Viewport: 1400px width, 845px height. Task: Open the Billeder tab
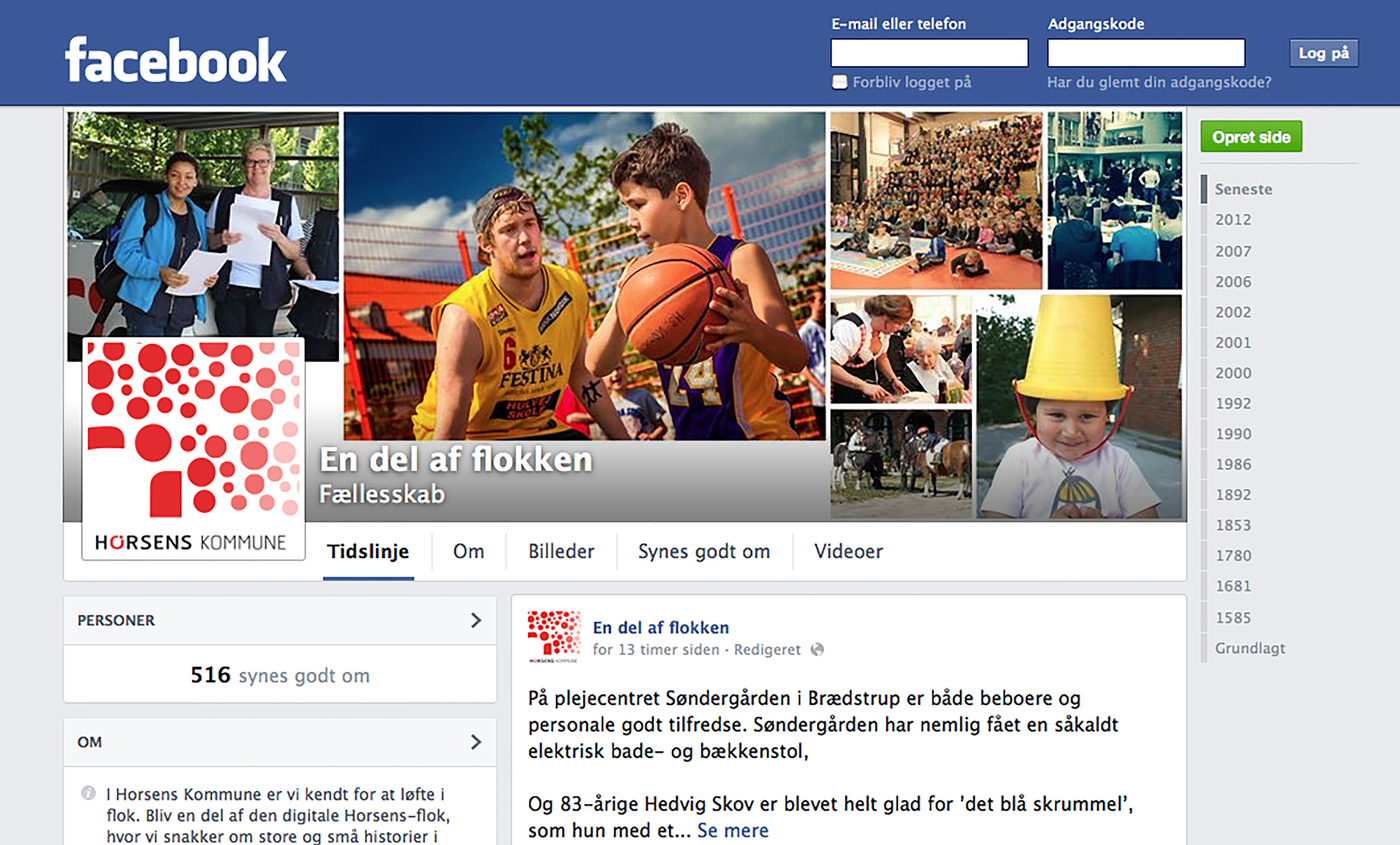click(x=561, y=551)
